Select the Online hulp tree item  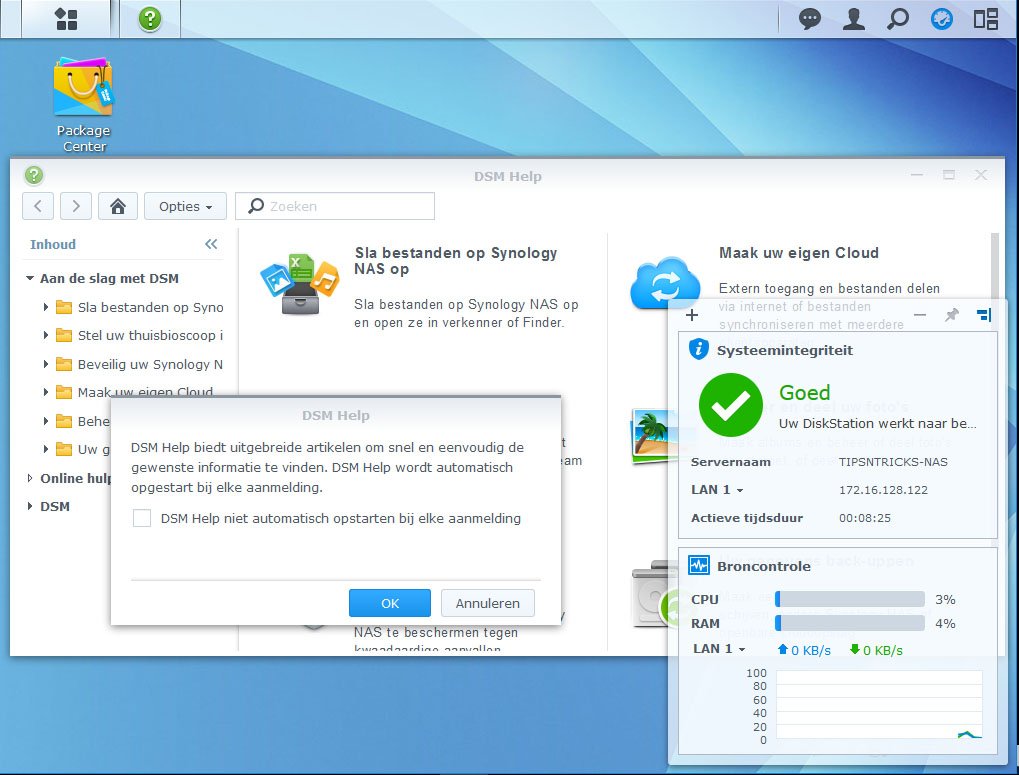point(75,478)
